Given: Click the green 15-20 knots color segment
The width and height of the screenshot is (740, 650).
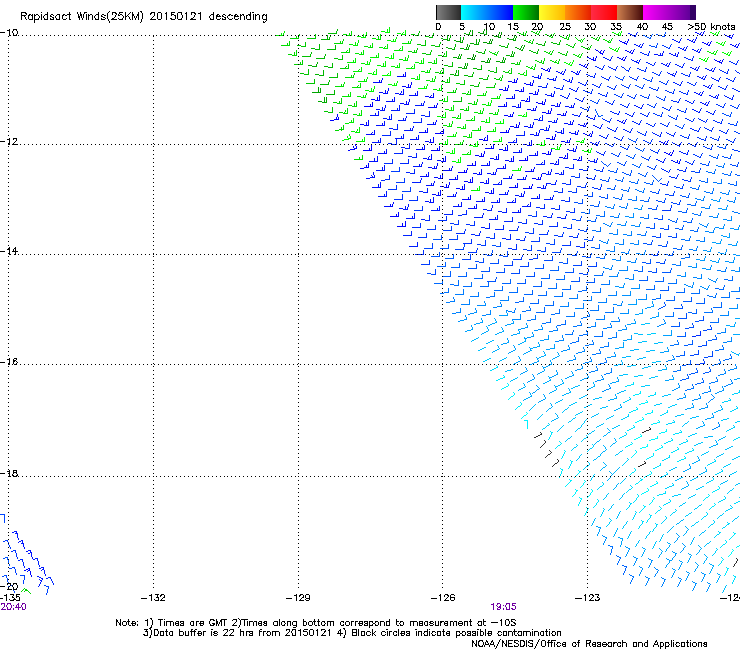Looking at the screenshot, I should pos(526,12).
